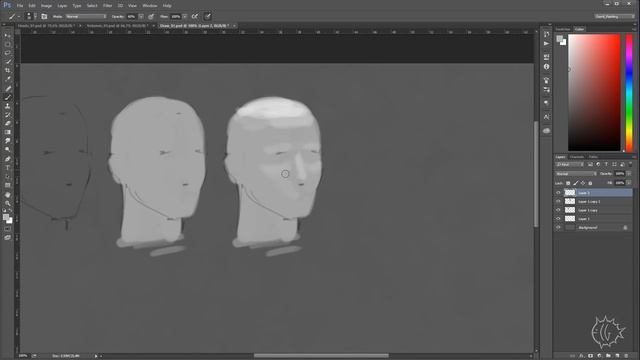The image size is (640, 360).
Task: Open the Window menu
Action: click(x=150, y=6)
